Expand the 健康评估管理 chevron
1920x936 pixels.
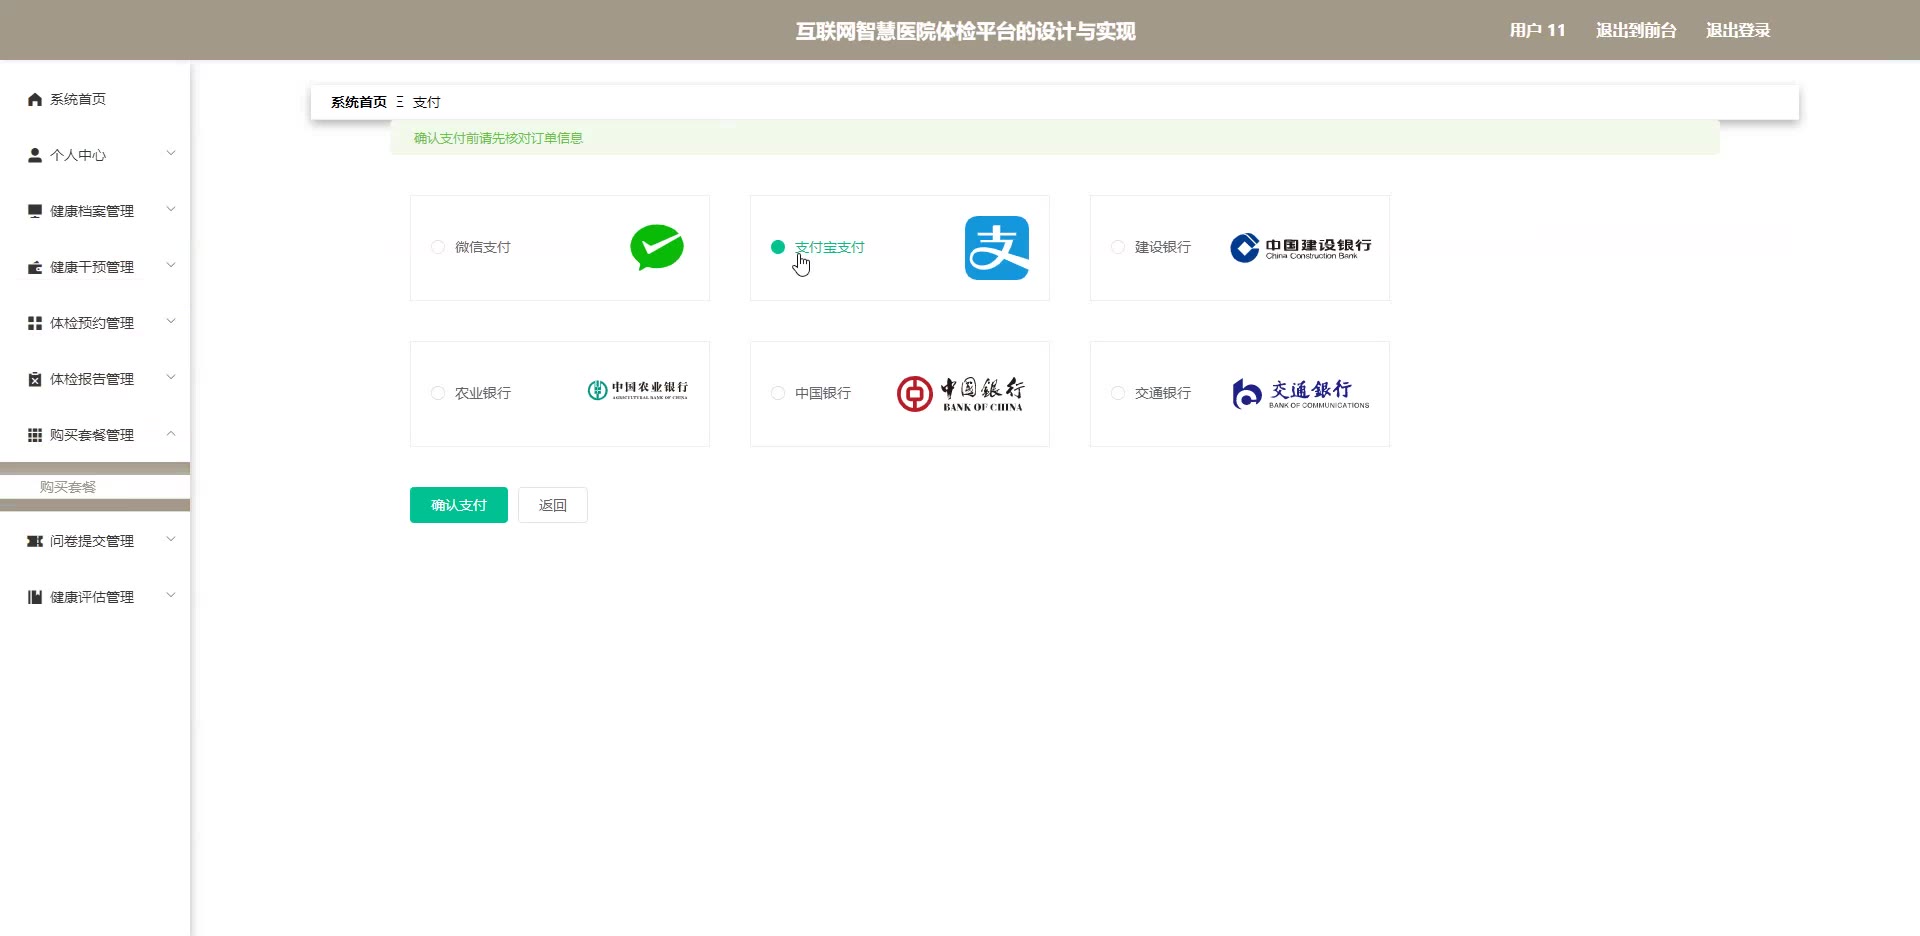pos(171,595)
